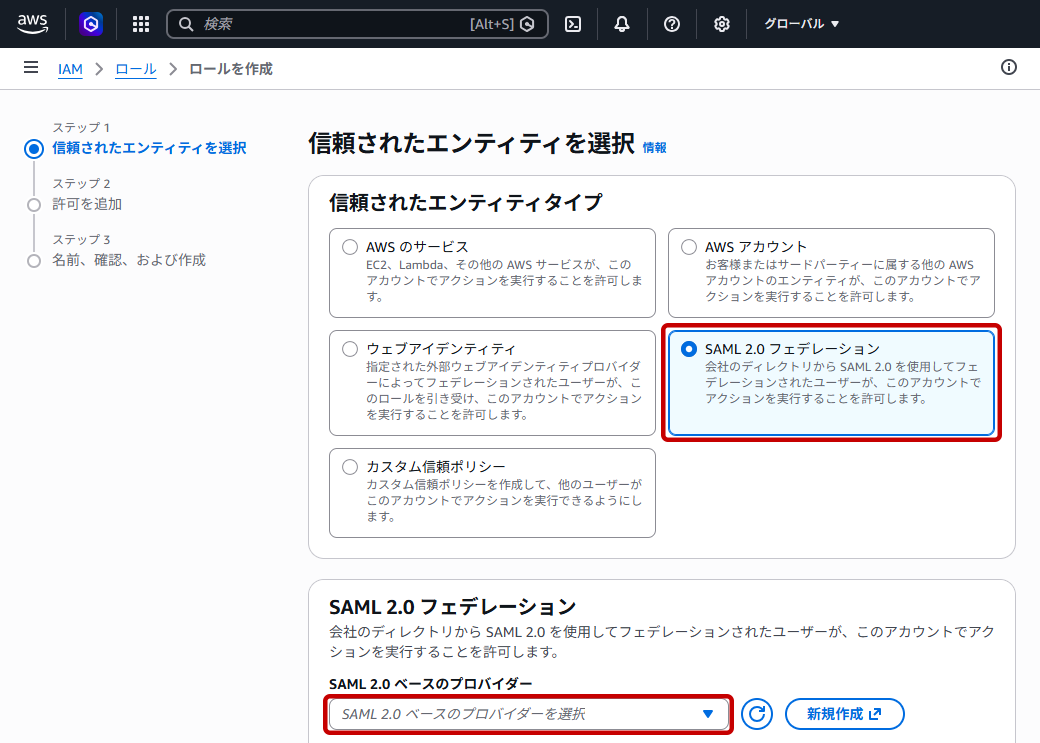Click the 新規作成 button

click(844, 714)
